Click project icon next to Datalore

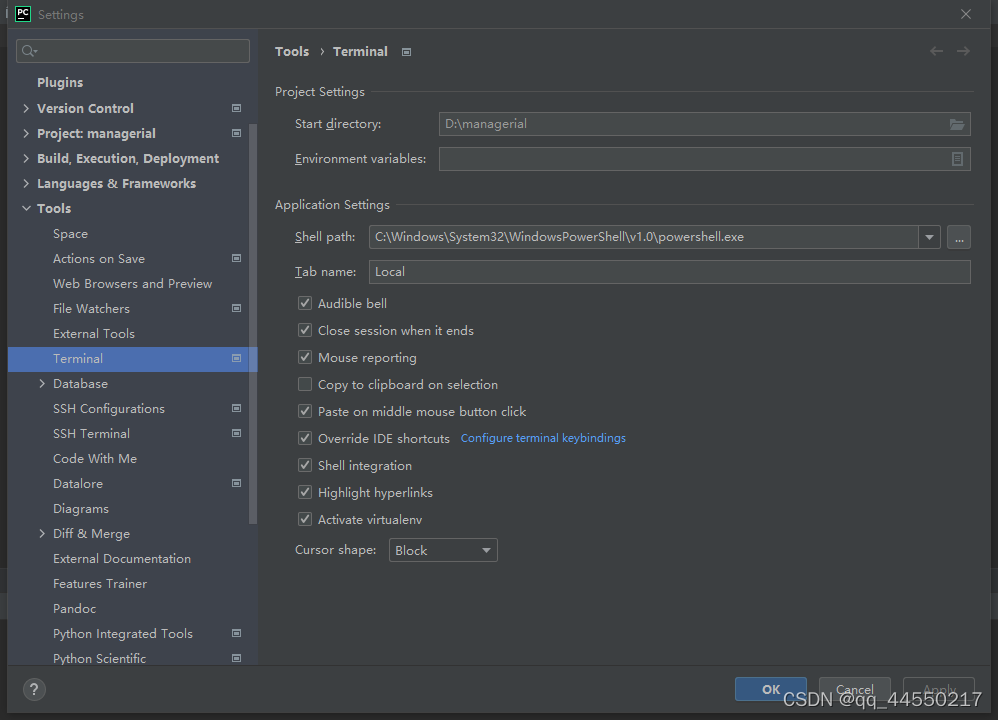pyautogui.click(x=236, y=483)
